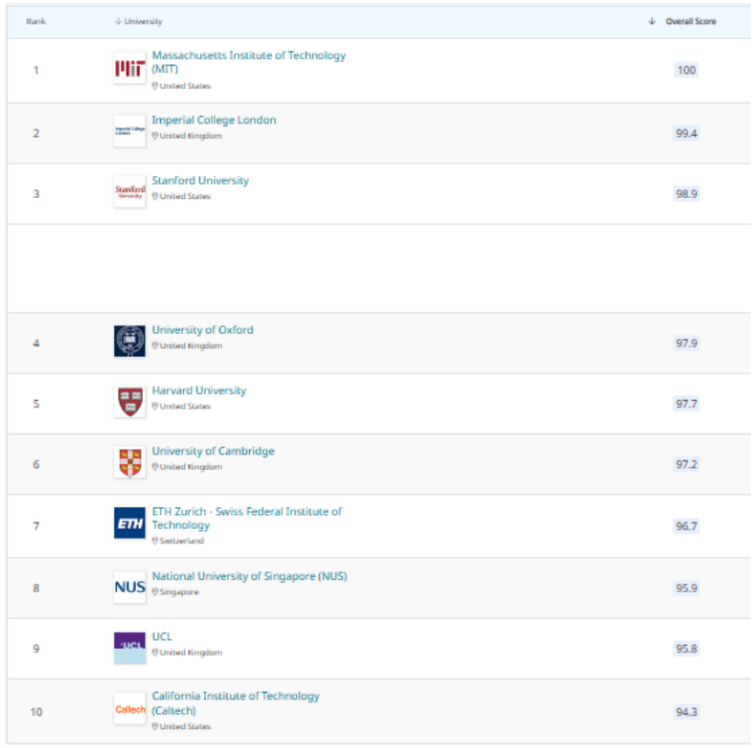Open the University of Cambridge crest logo

click(x=130, y=462)
